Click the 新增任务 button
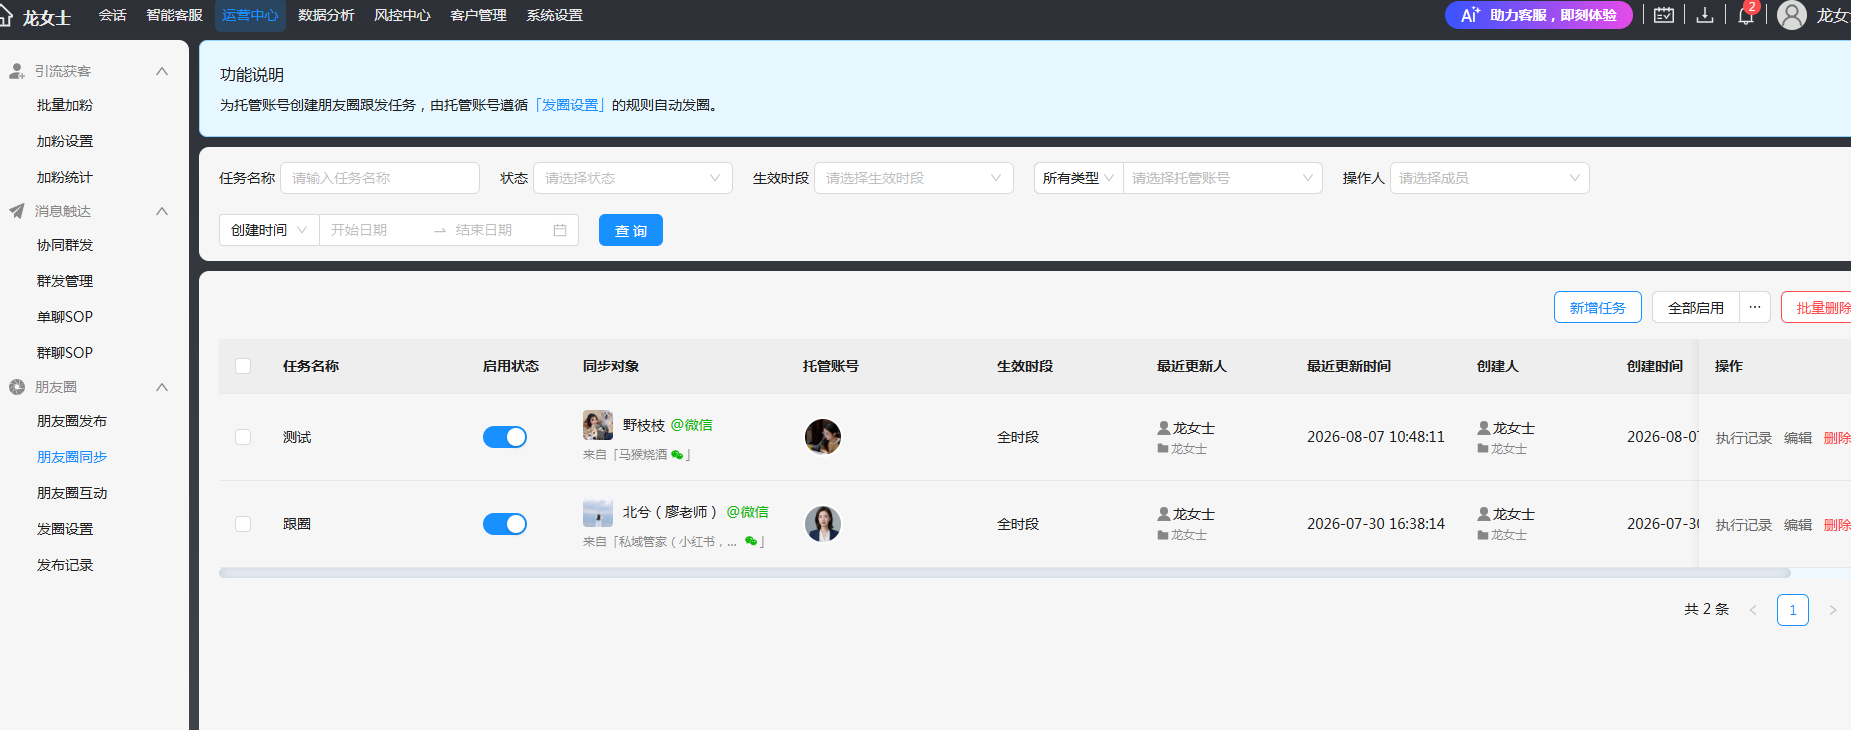 tap(1598, 308)
